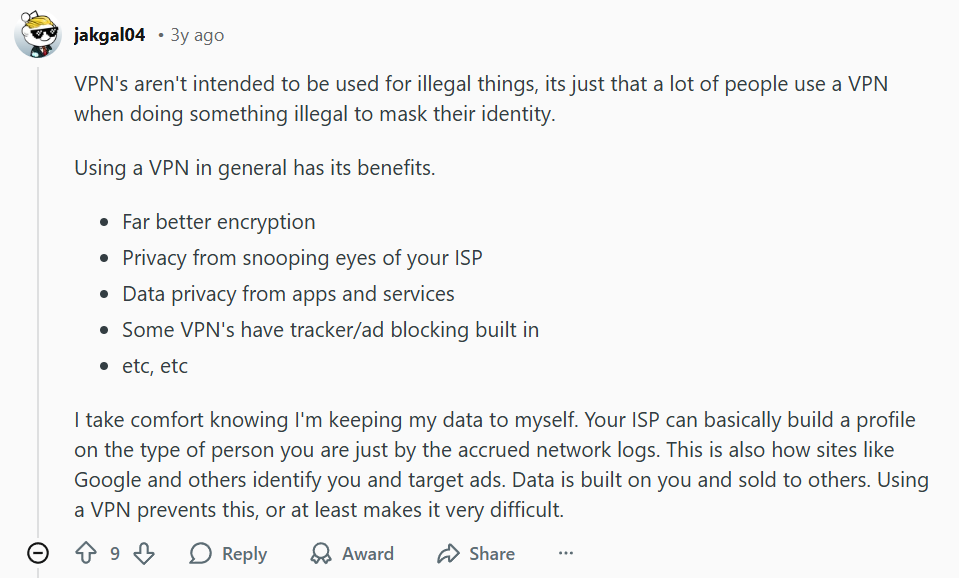The width and height of the screenshot is (959, 578).
Task: Click the "Privacy from snooping eyes" bullet
Action: pyautogui.click(x=302, y=258)
